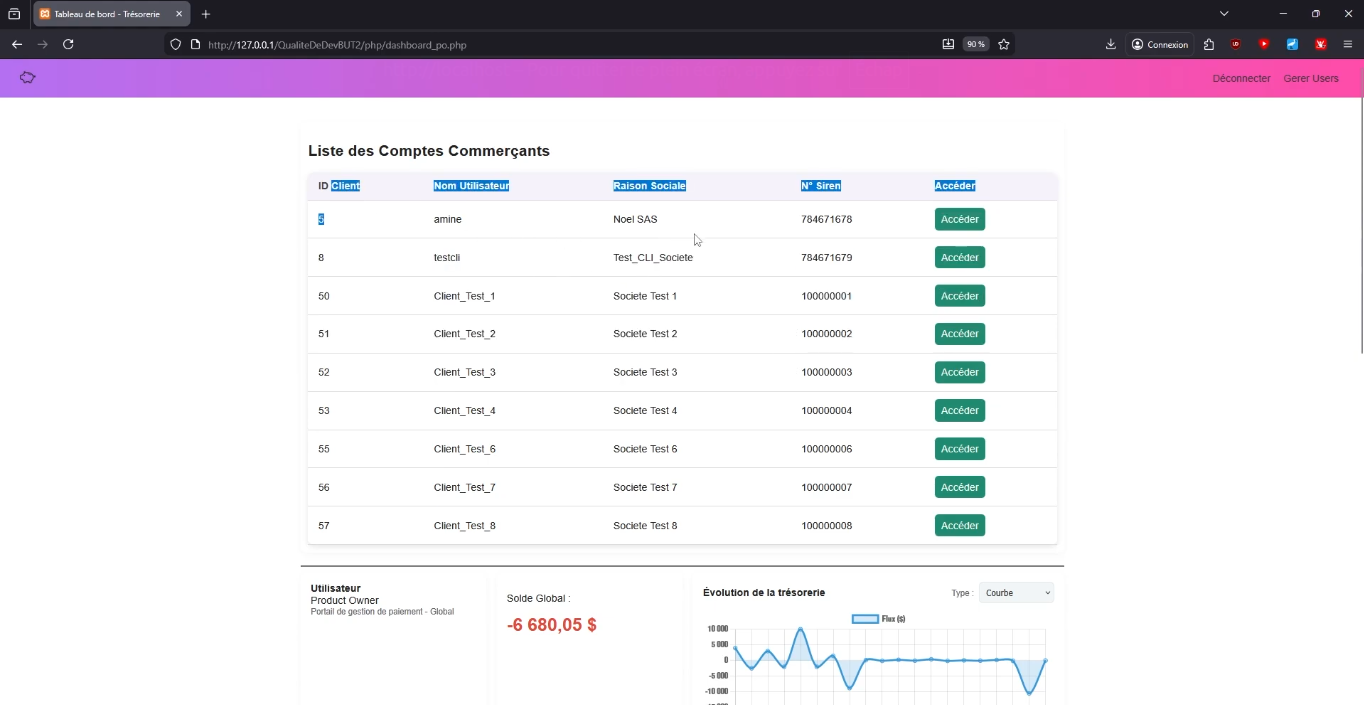The width and height of the screenshot is (1364, 705).
Task: Switch to Tableau de bord - Trésorerie tab
Action: [x=105, y=14]
